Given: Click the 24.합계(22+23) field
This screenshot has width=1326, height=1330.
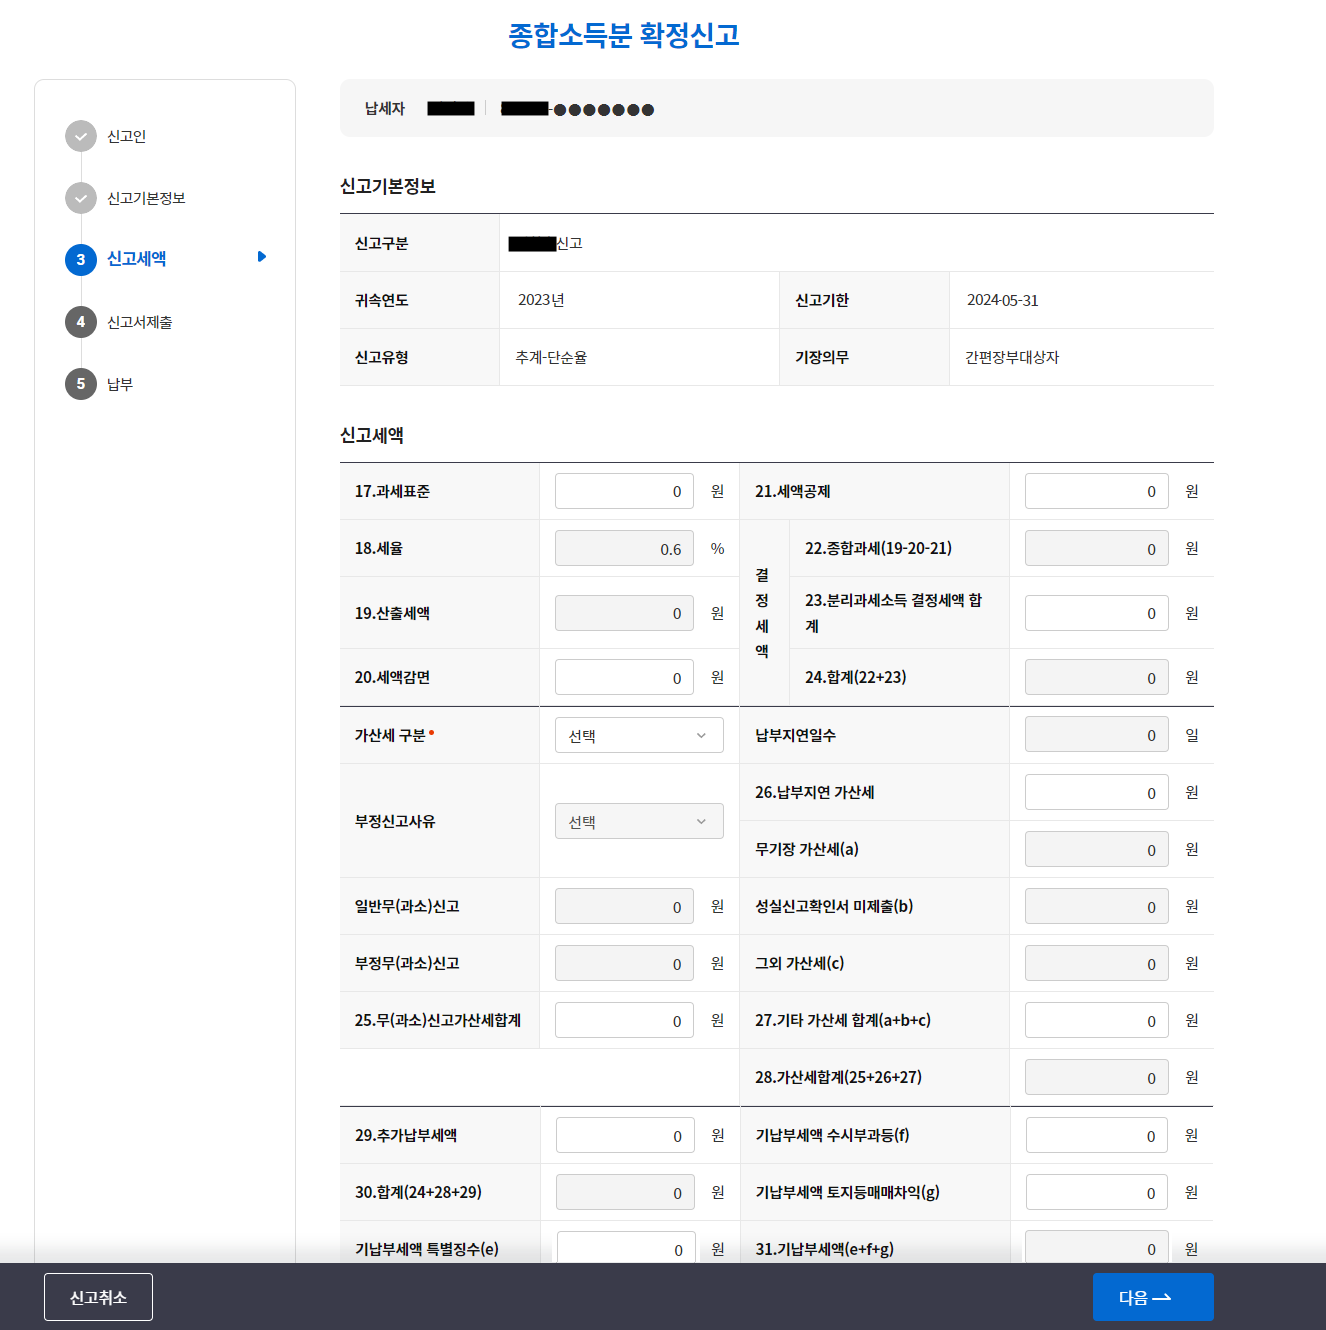Looking at the screenshot, I should (x=1097, y=677).
